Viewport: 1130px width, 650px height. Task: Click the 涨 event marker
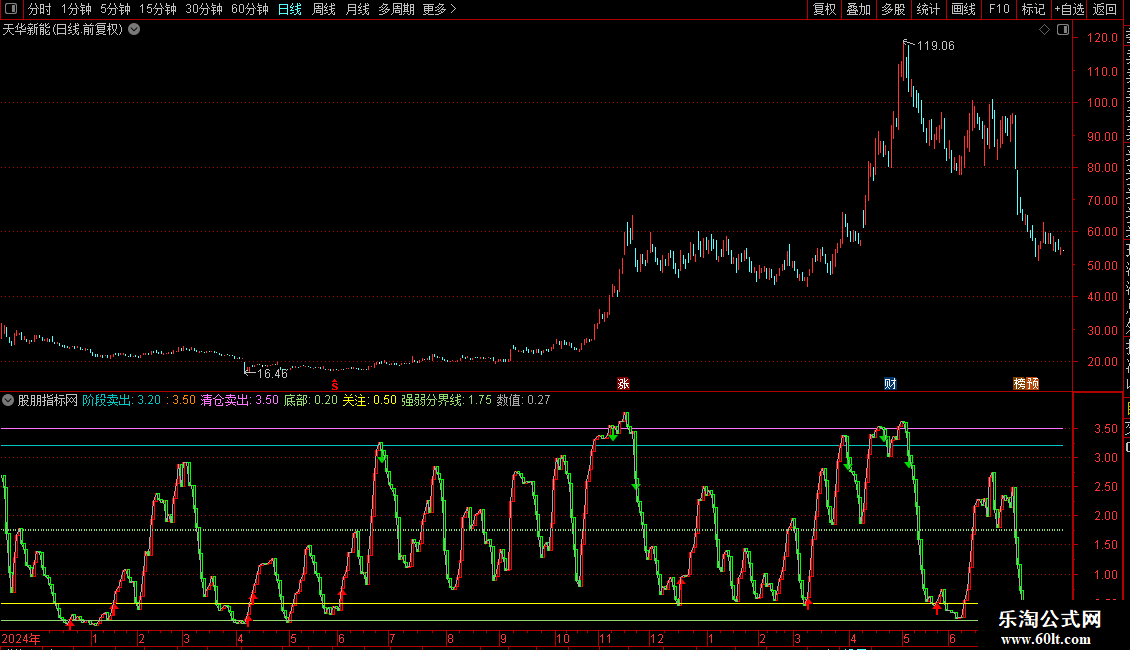click(623, 384)
